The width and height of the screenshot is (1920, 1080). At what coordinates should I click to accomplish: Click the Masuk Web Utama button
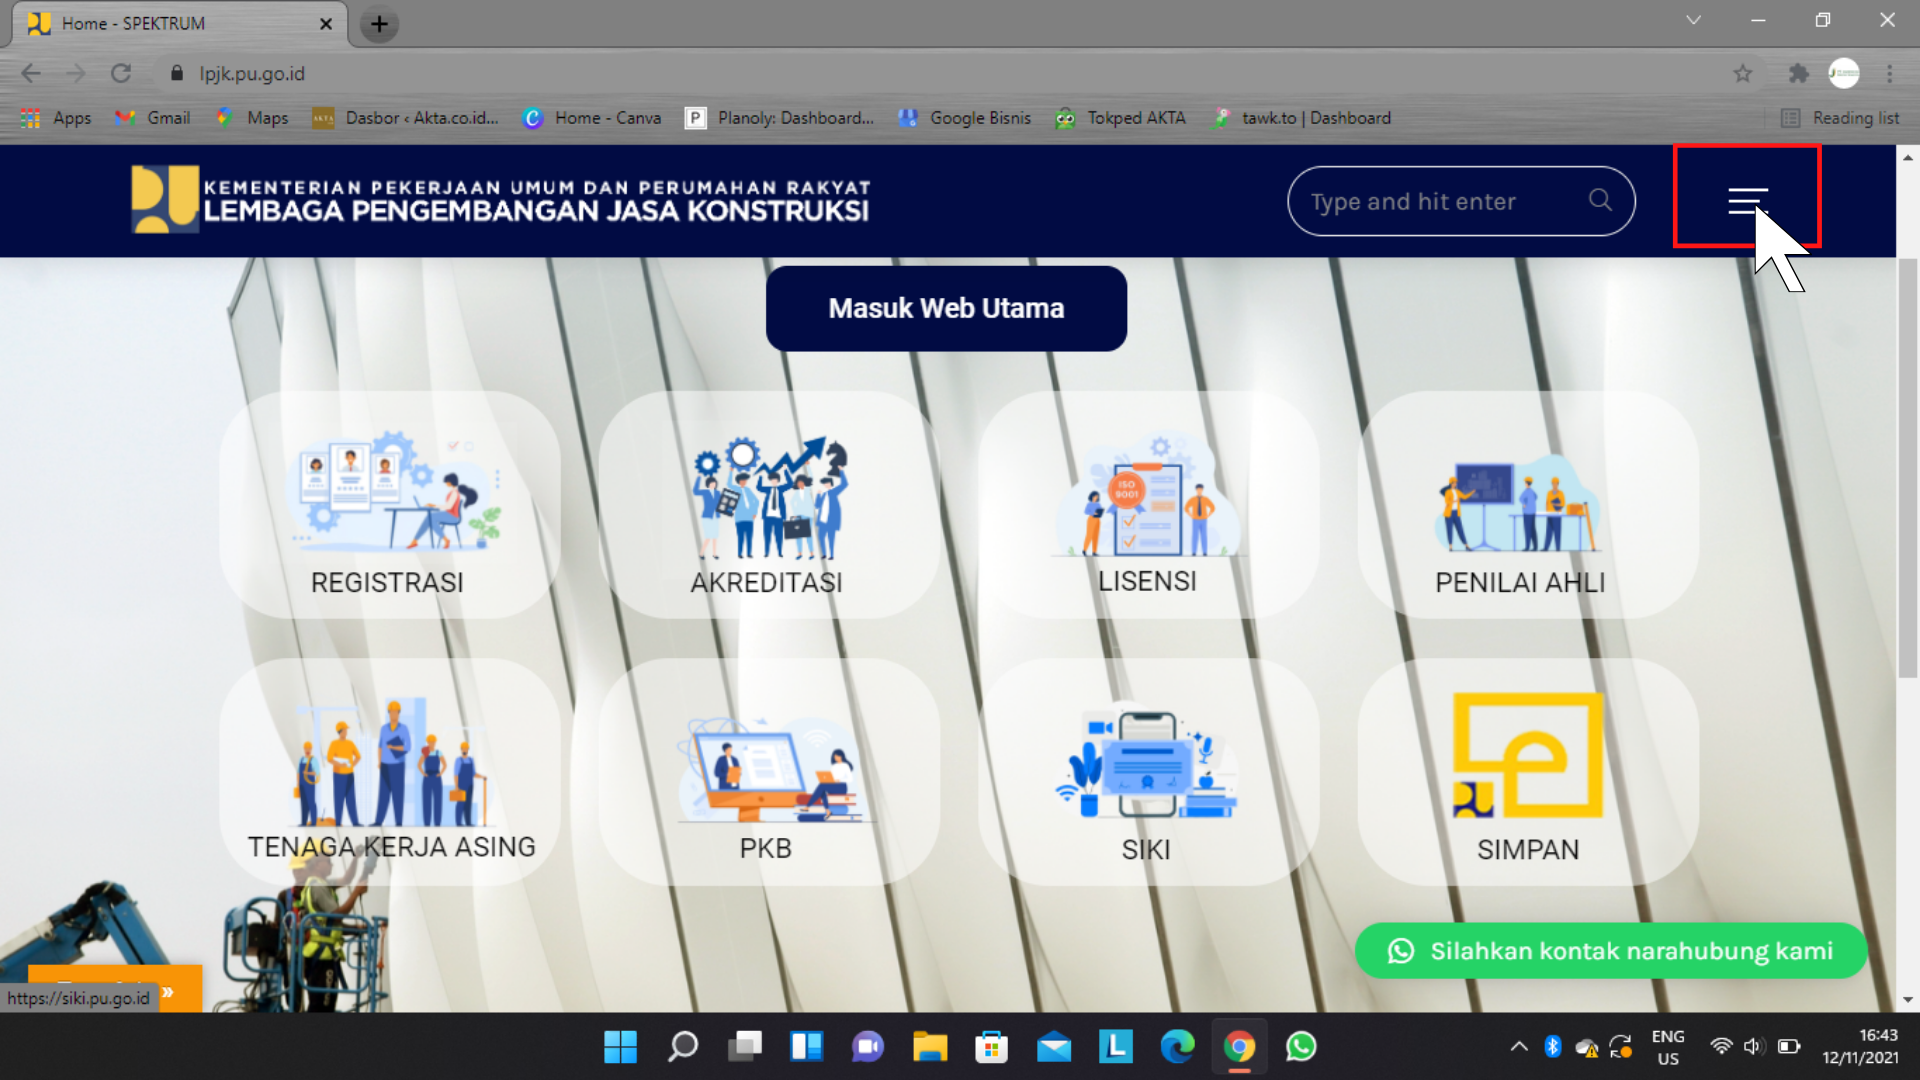945,308
